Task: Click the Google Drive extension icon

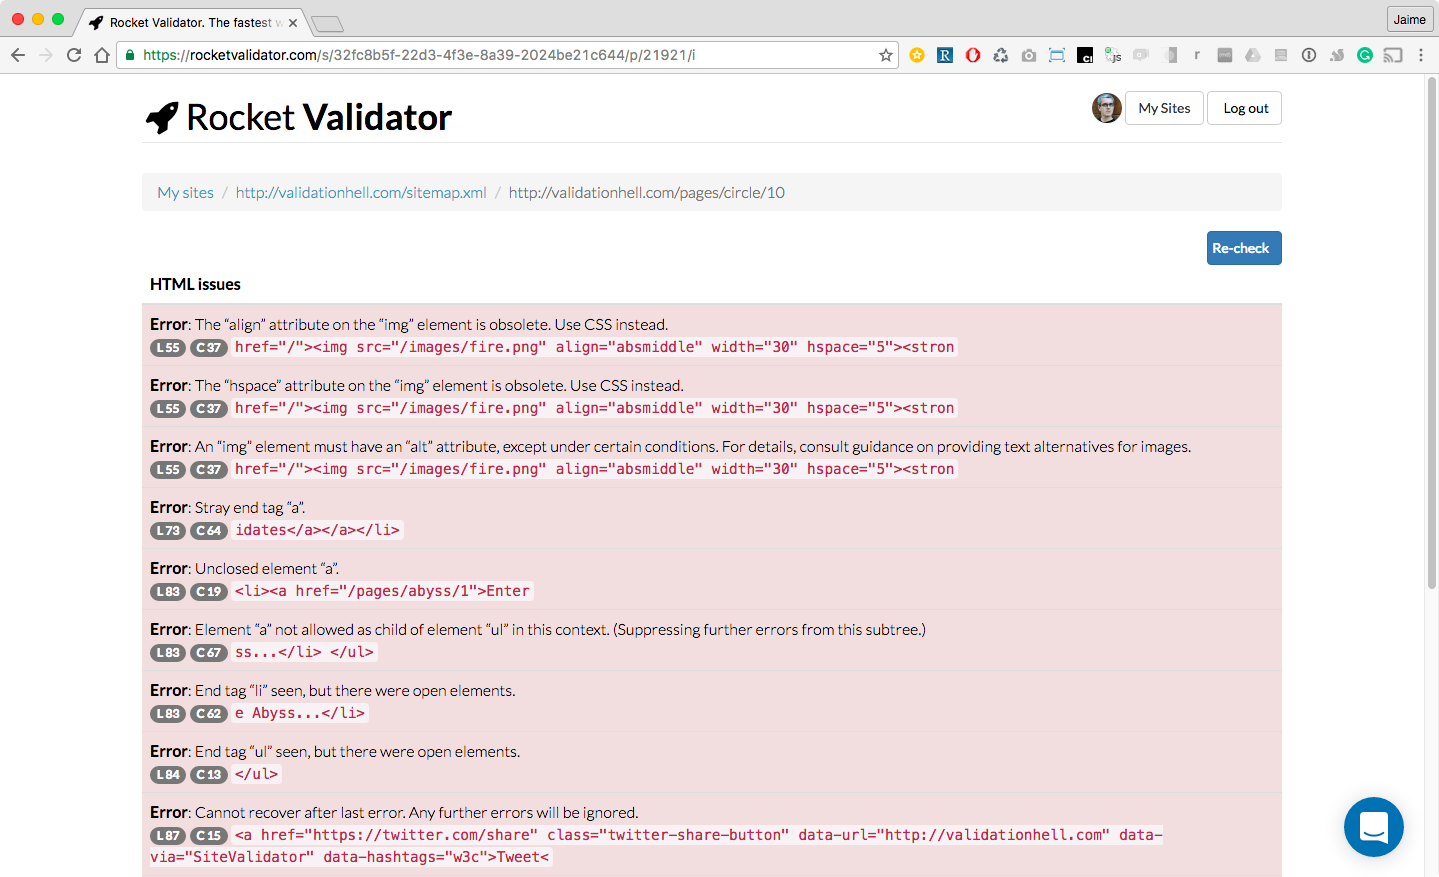Action: pos(1253,55)
